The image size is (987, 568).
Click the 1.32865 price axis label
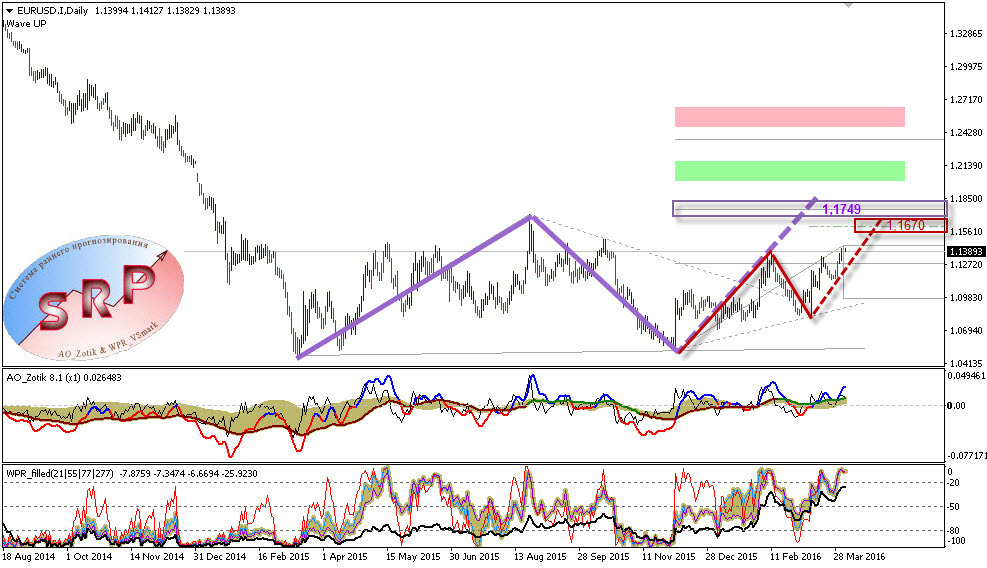point(964,33)
